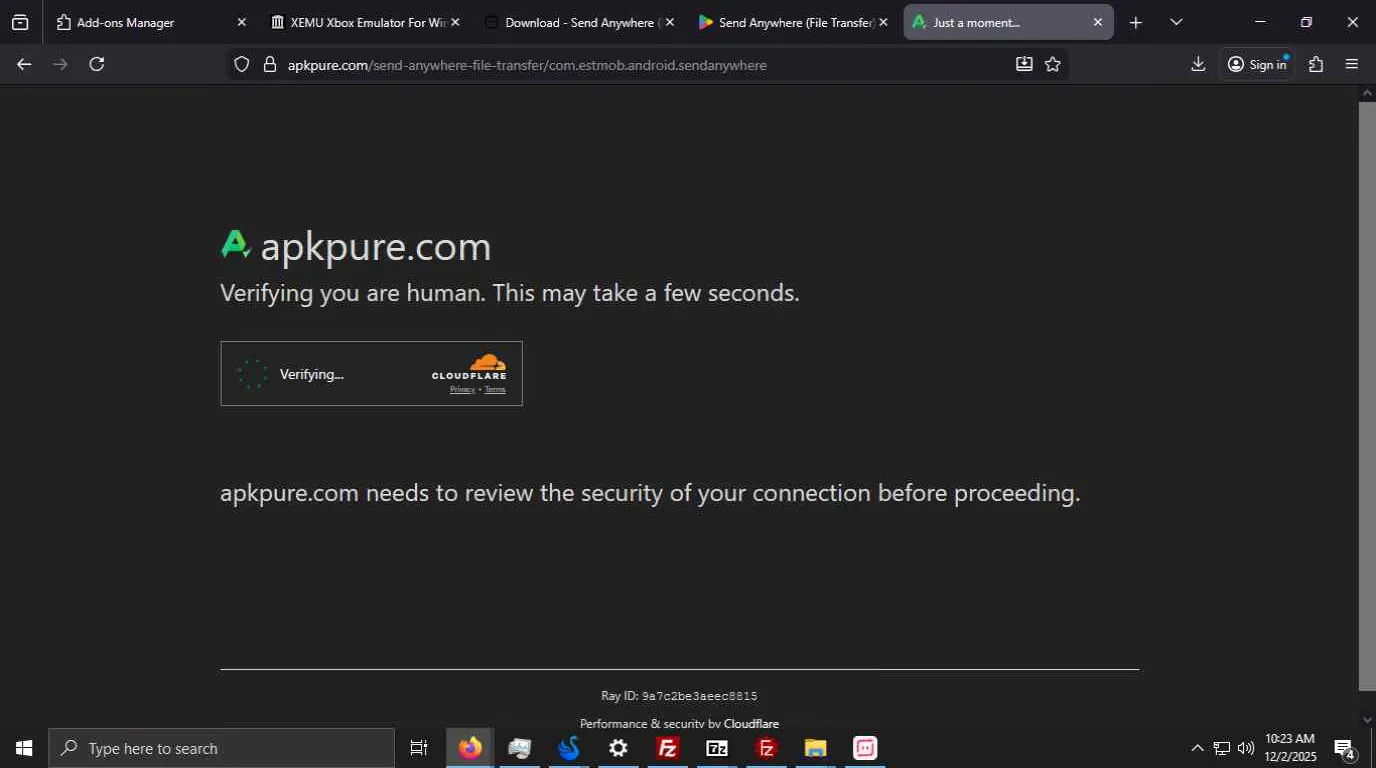
Task: Select the Just a moment... tab
Action: point(1008,22)
